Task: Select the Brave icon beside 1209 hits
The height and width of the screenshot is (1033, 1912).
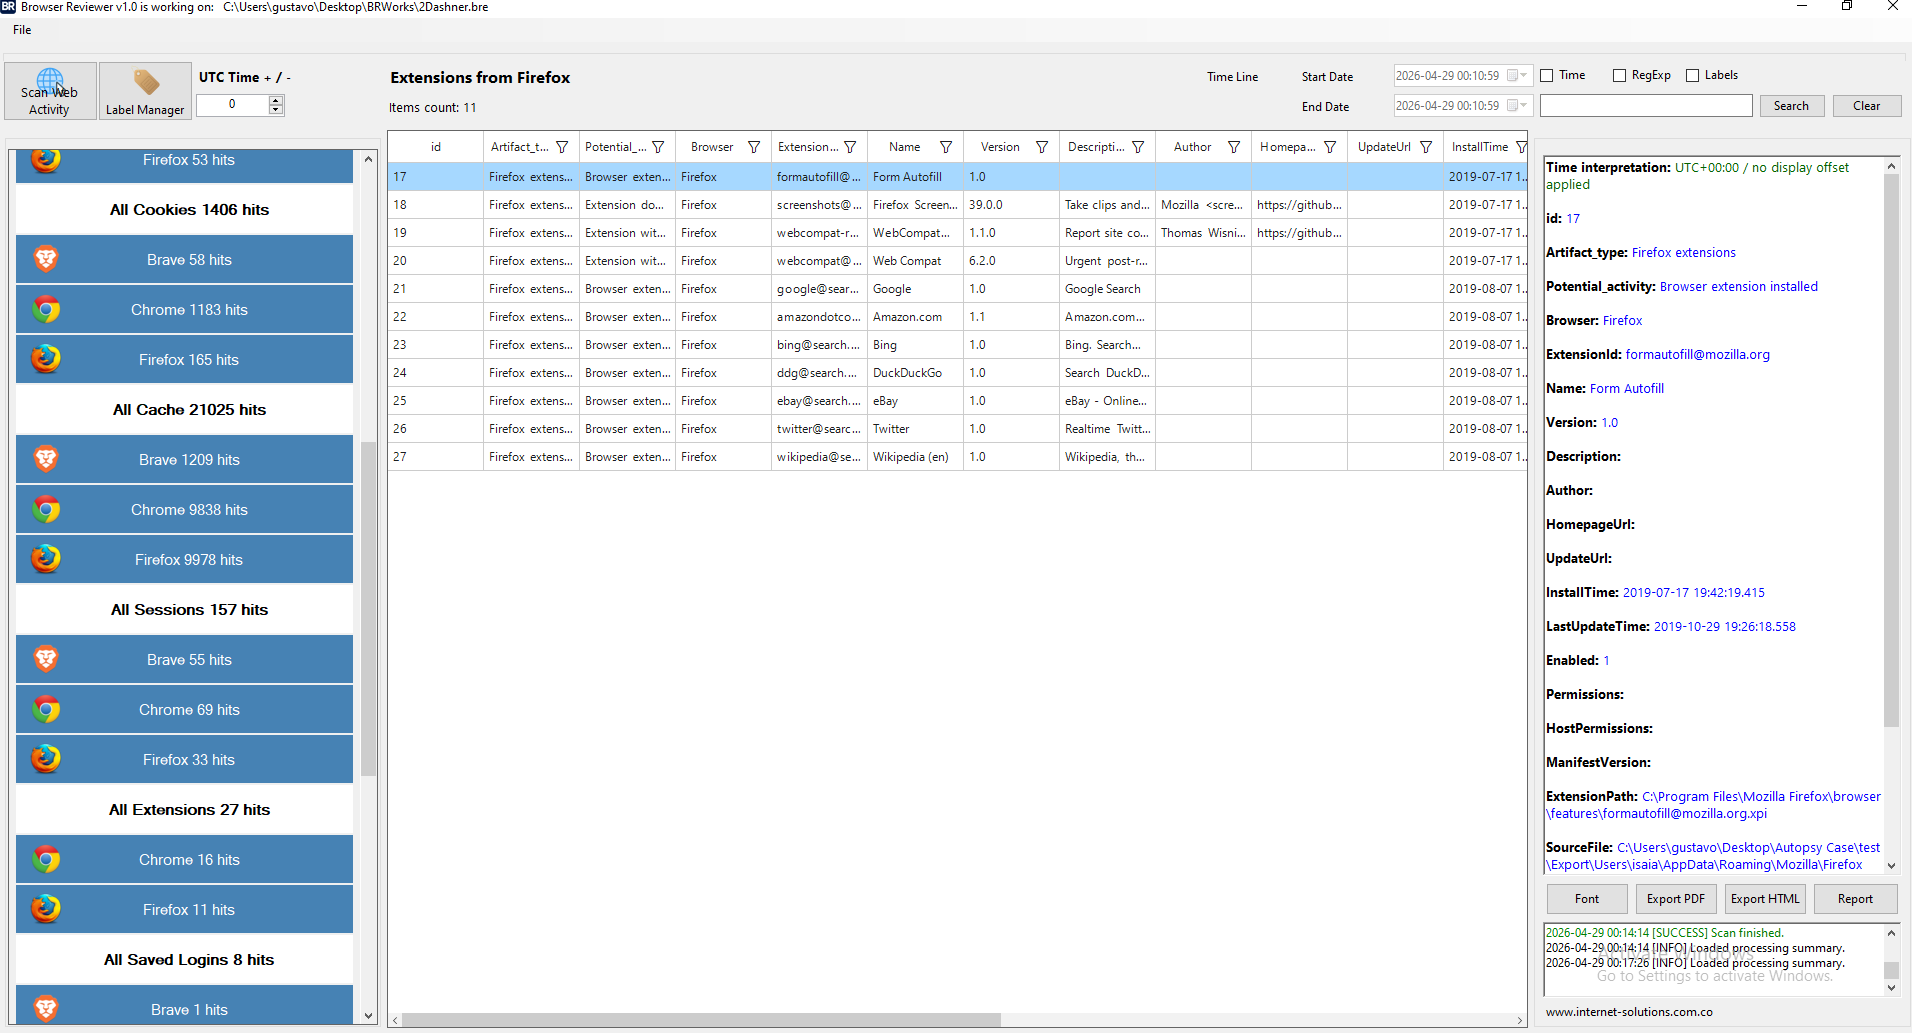Action: tap(46, 459)
